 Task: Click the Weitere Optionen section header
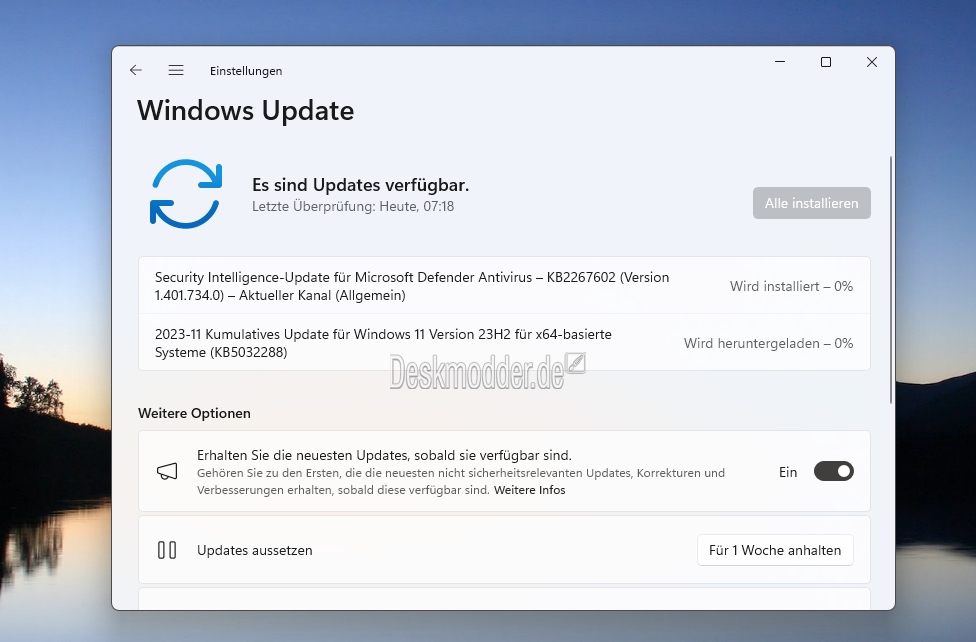(194, 413)
